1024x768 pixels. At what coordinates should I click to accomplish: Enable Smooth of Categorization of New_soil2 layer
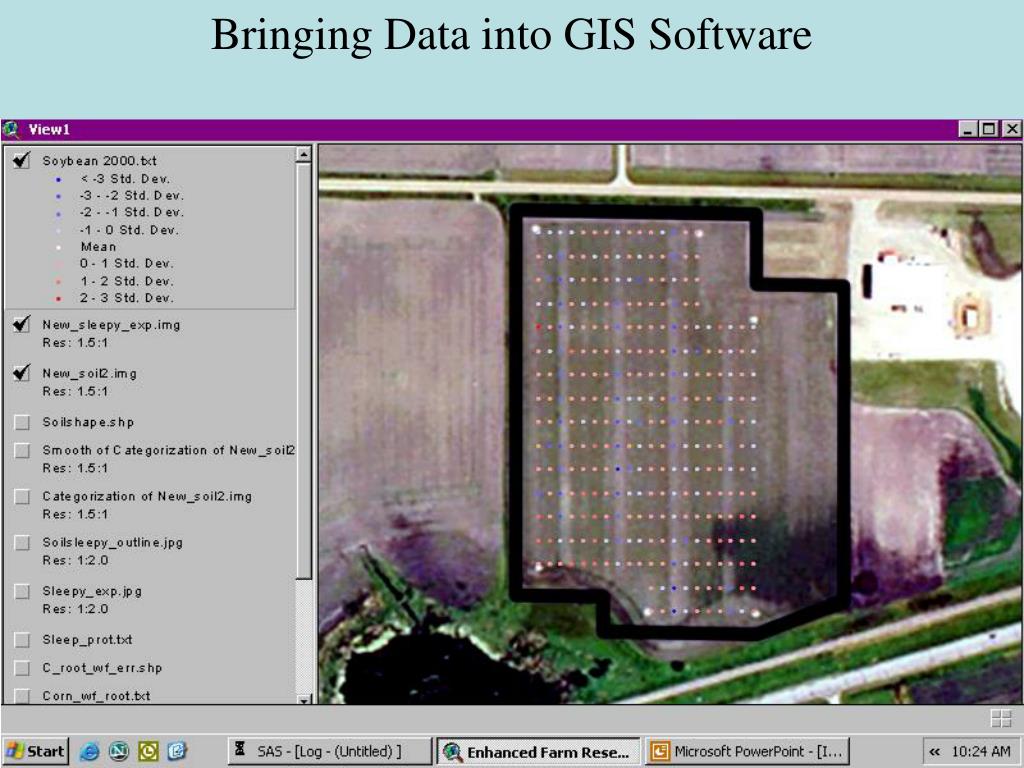point(22,451)
